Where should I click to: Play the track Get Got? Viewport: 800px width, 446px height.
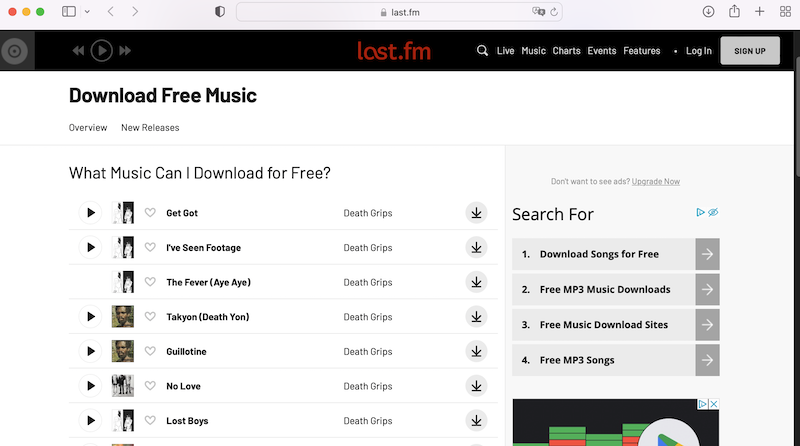tap(91, 213)
